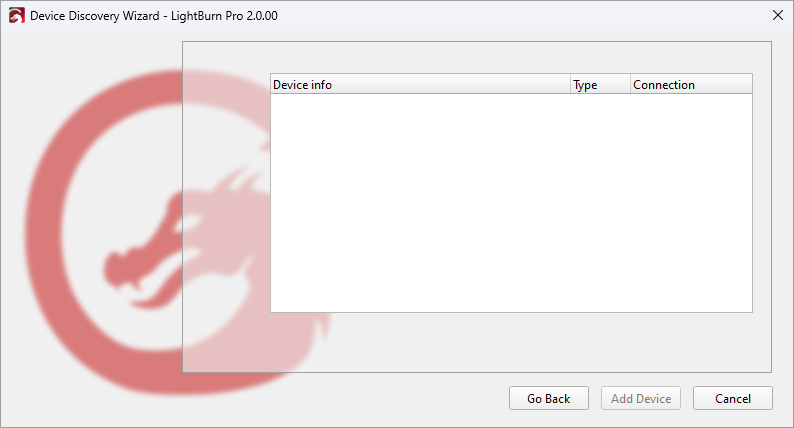This screenshot has height=428, width=794.
Task: Select divider between Type and Connection
Action: (630, 85)
